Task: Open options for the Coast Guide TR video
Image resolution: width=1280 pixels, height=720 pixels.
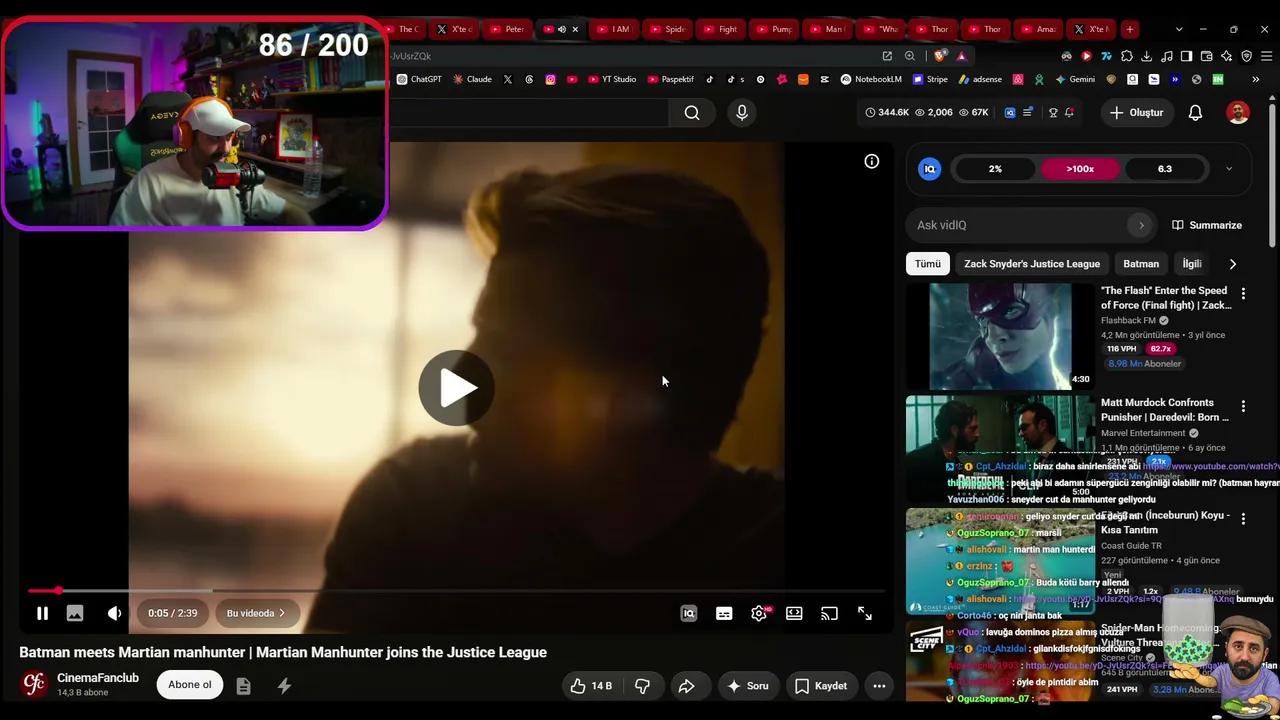Action: click(x=1243, y=519)
